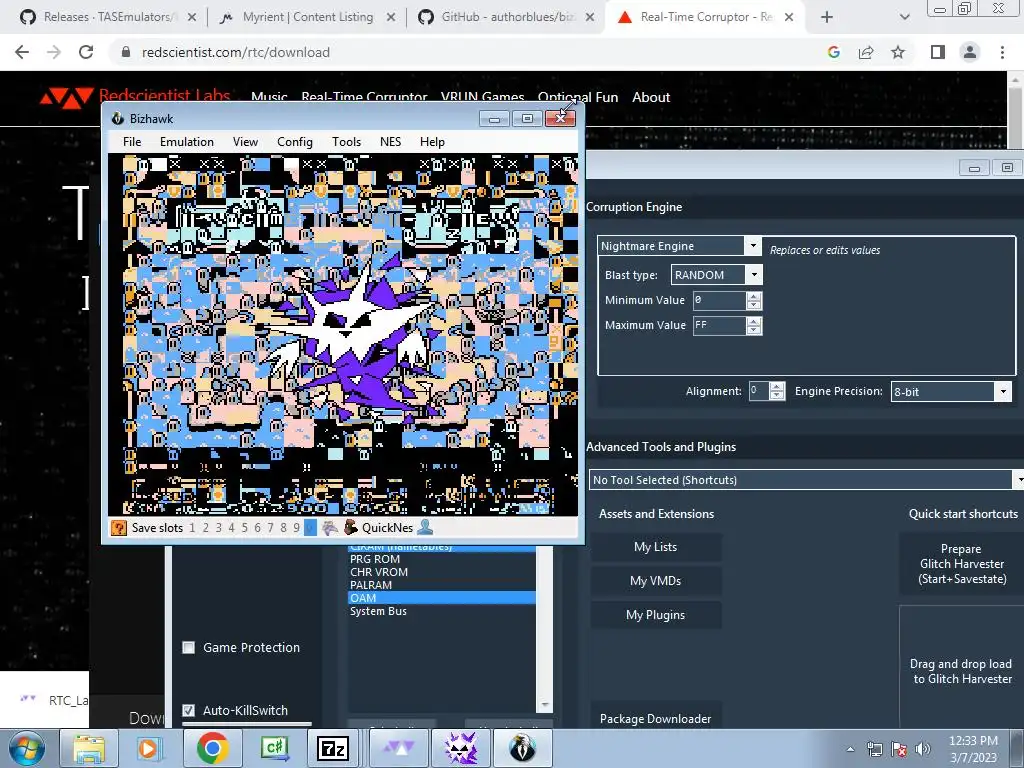1024x768 pixels.
Task: Open the Blast type RANDOM dropdown
Action: pos(754,274)
